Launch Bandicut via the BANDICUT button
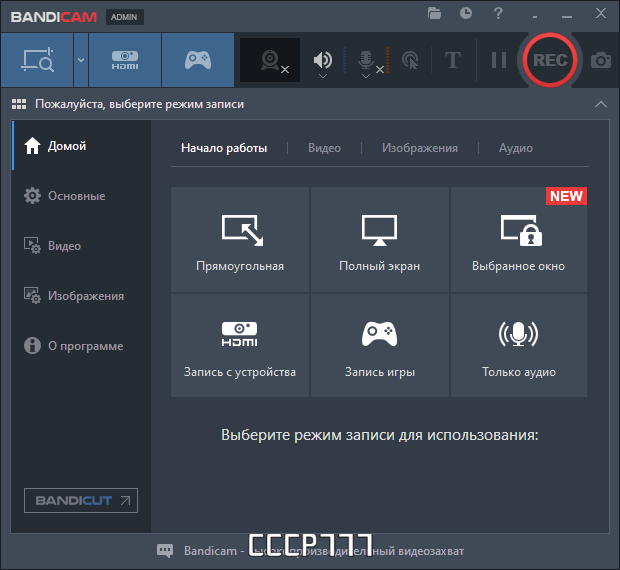The image size is (620, 570). tap(81, 500)
